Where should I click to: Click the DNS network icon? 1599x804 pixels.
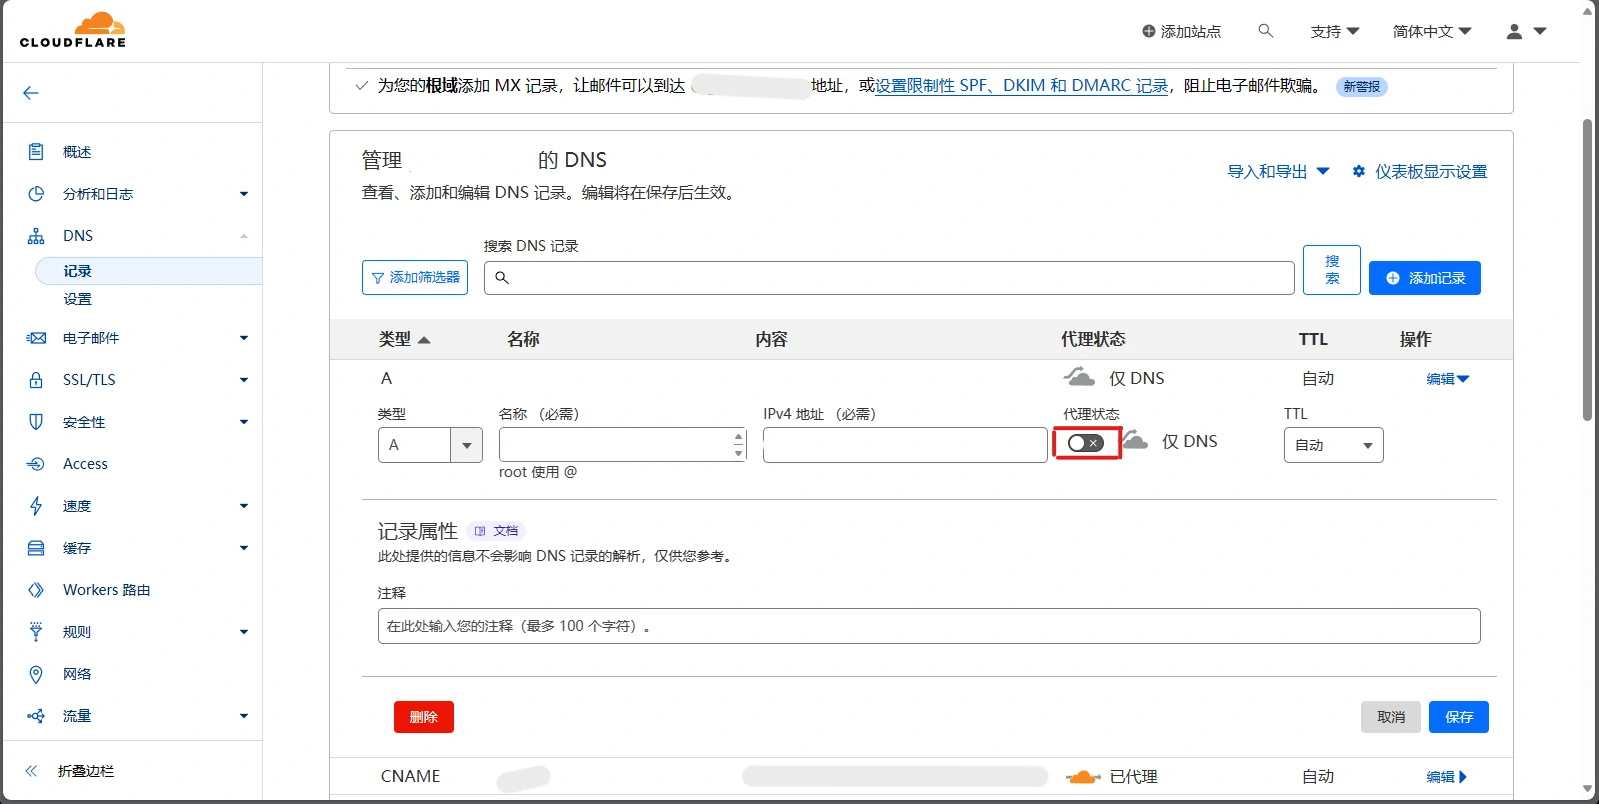tap(36, 236)
